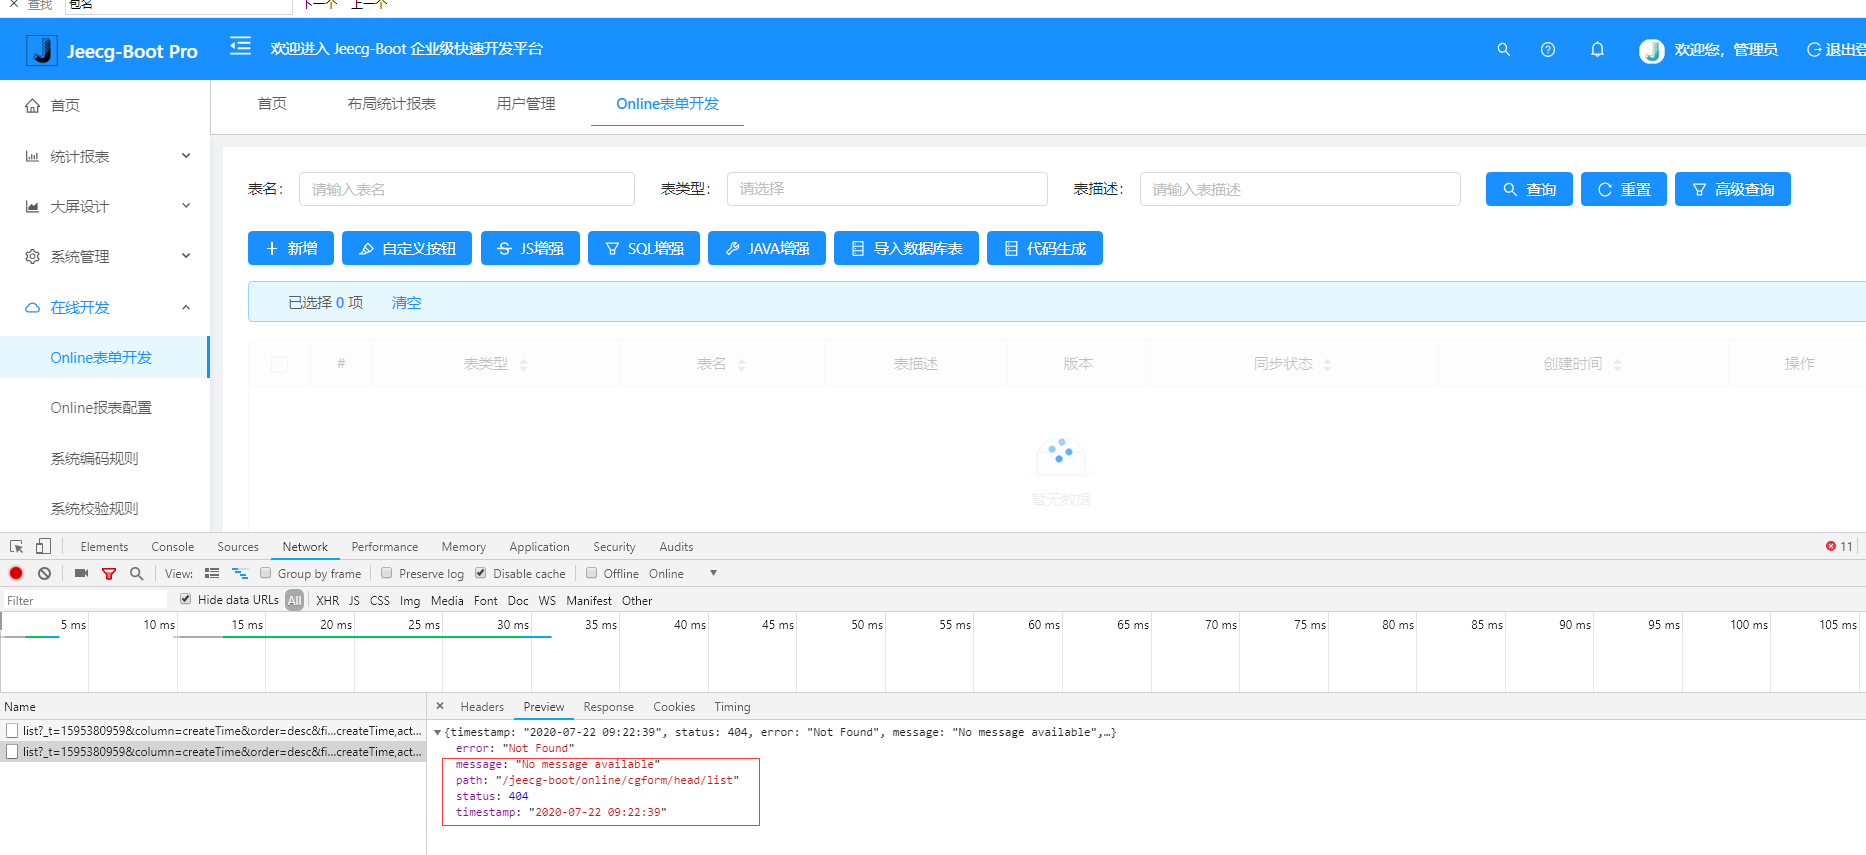Open DevTools Console tab
1866x855 pixels.
pos(172,547)
